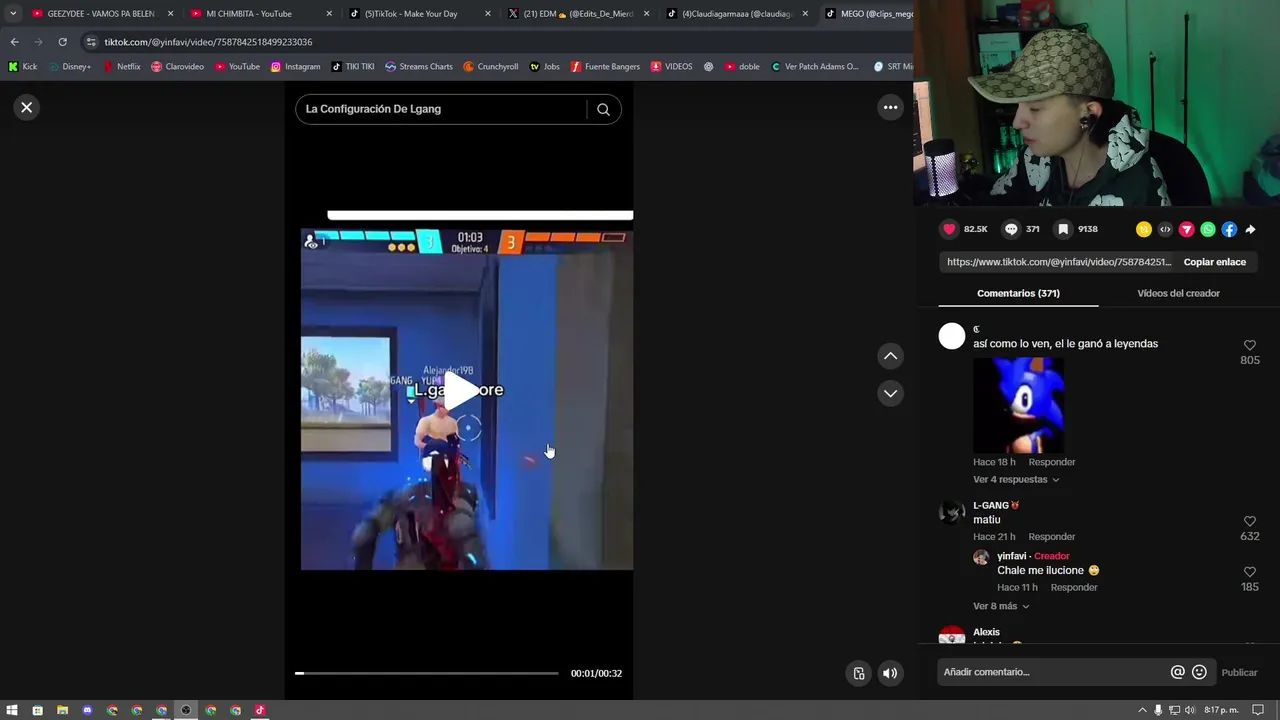
Task: Open the emoji picker in comment box
Action: pos(1199,672)
